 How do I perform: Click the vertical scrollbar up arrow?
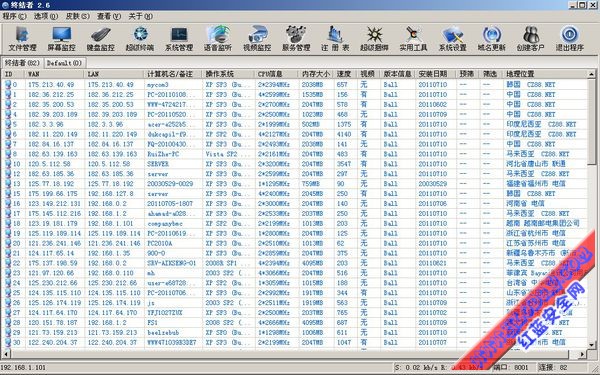click(x=592, y=74)
